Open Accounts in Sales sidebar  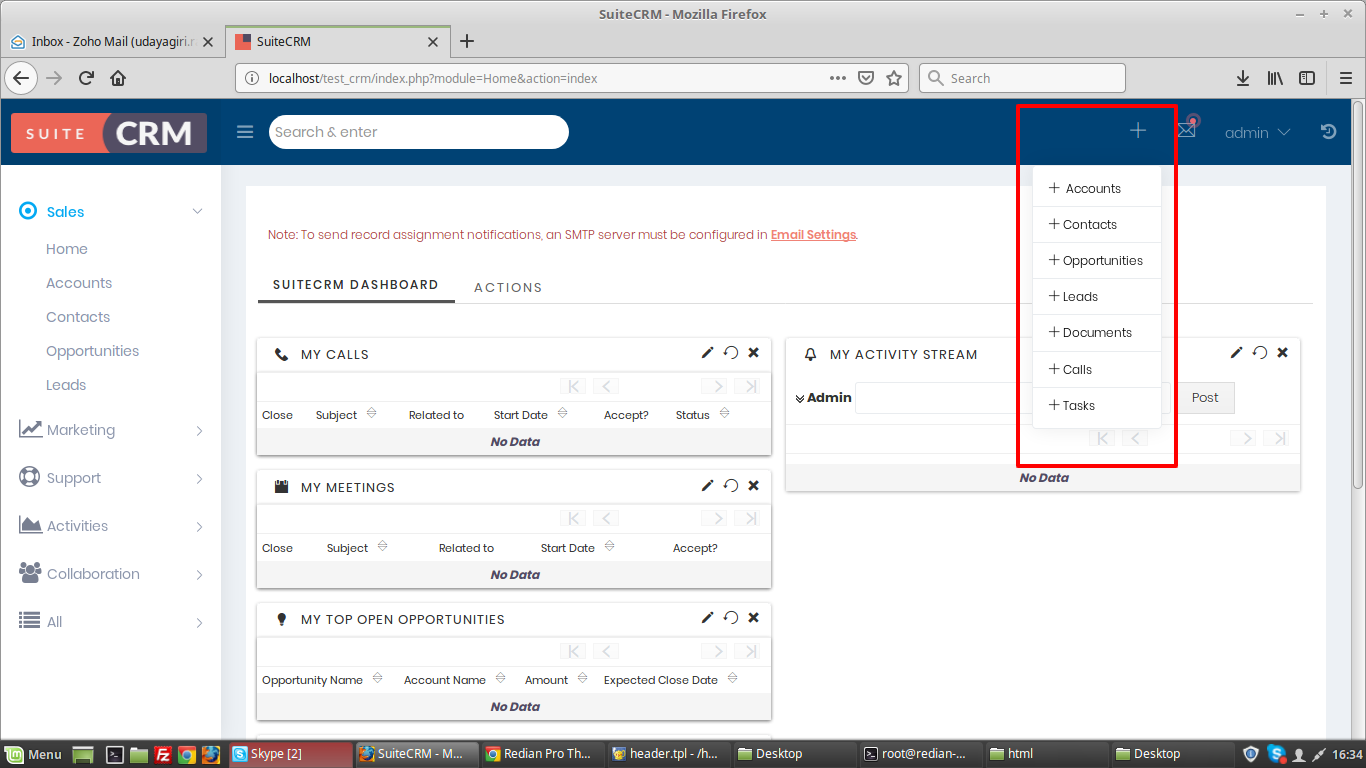point(79,283)
